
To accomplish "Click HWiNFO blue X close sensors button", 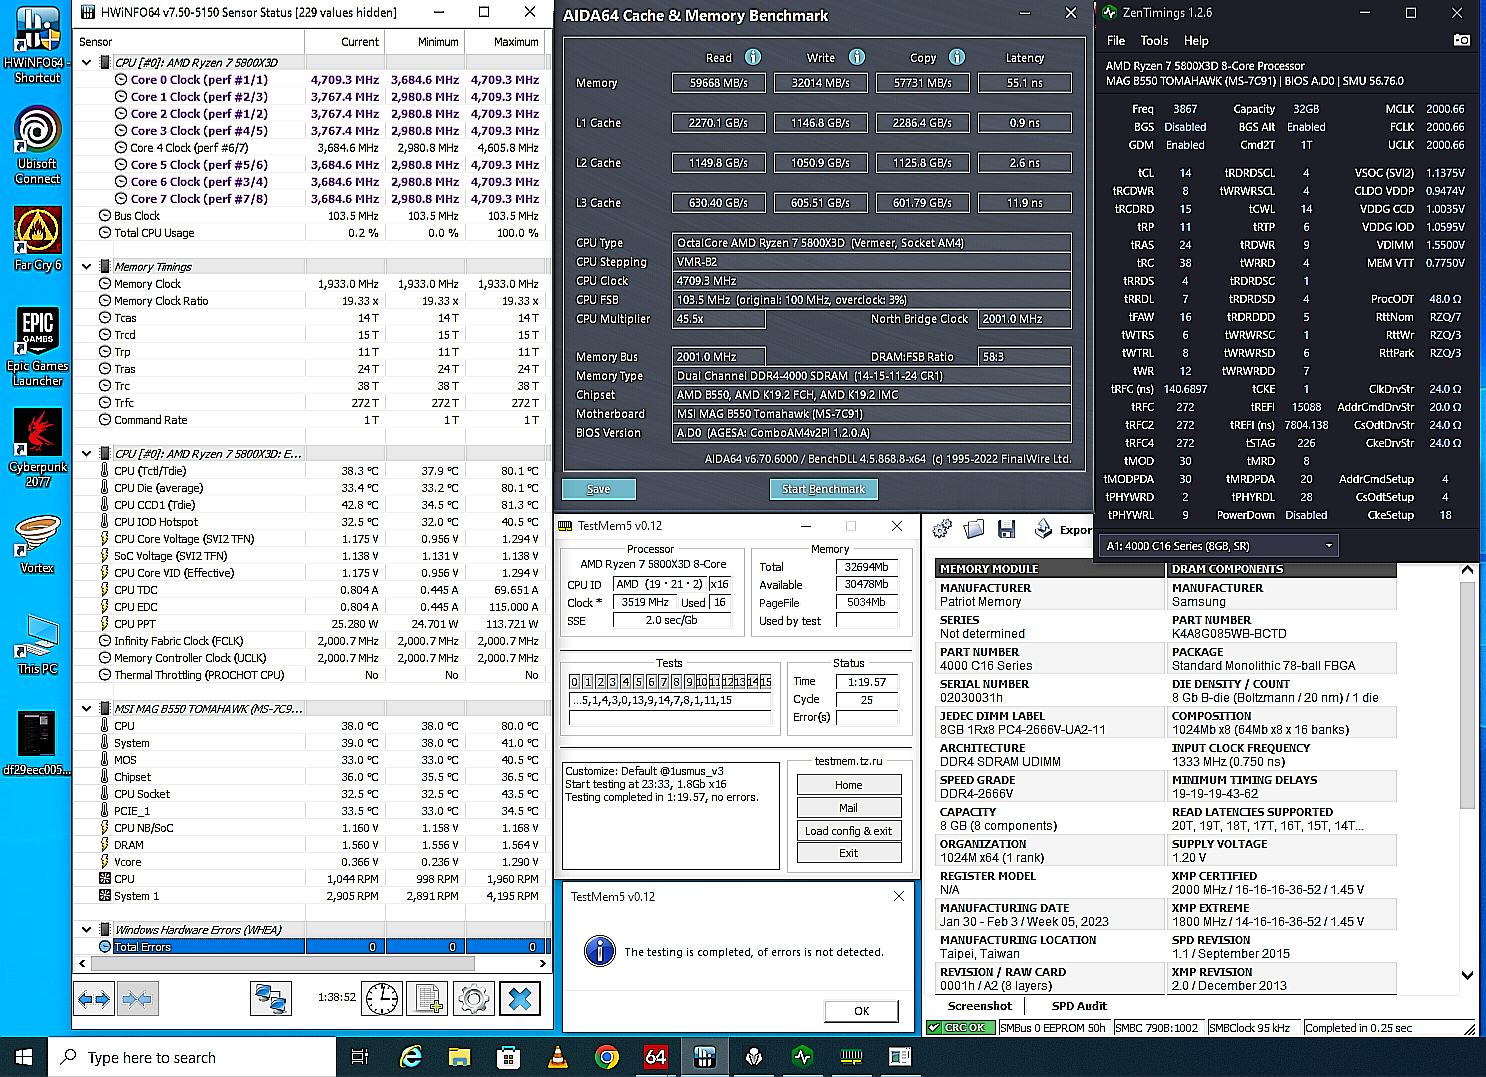I will 519,998.
